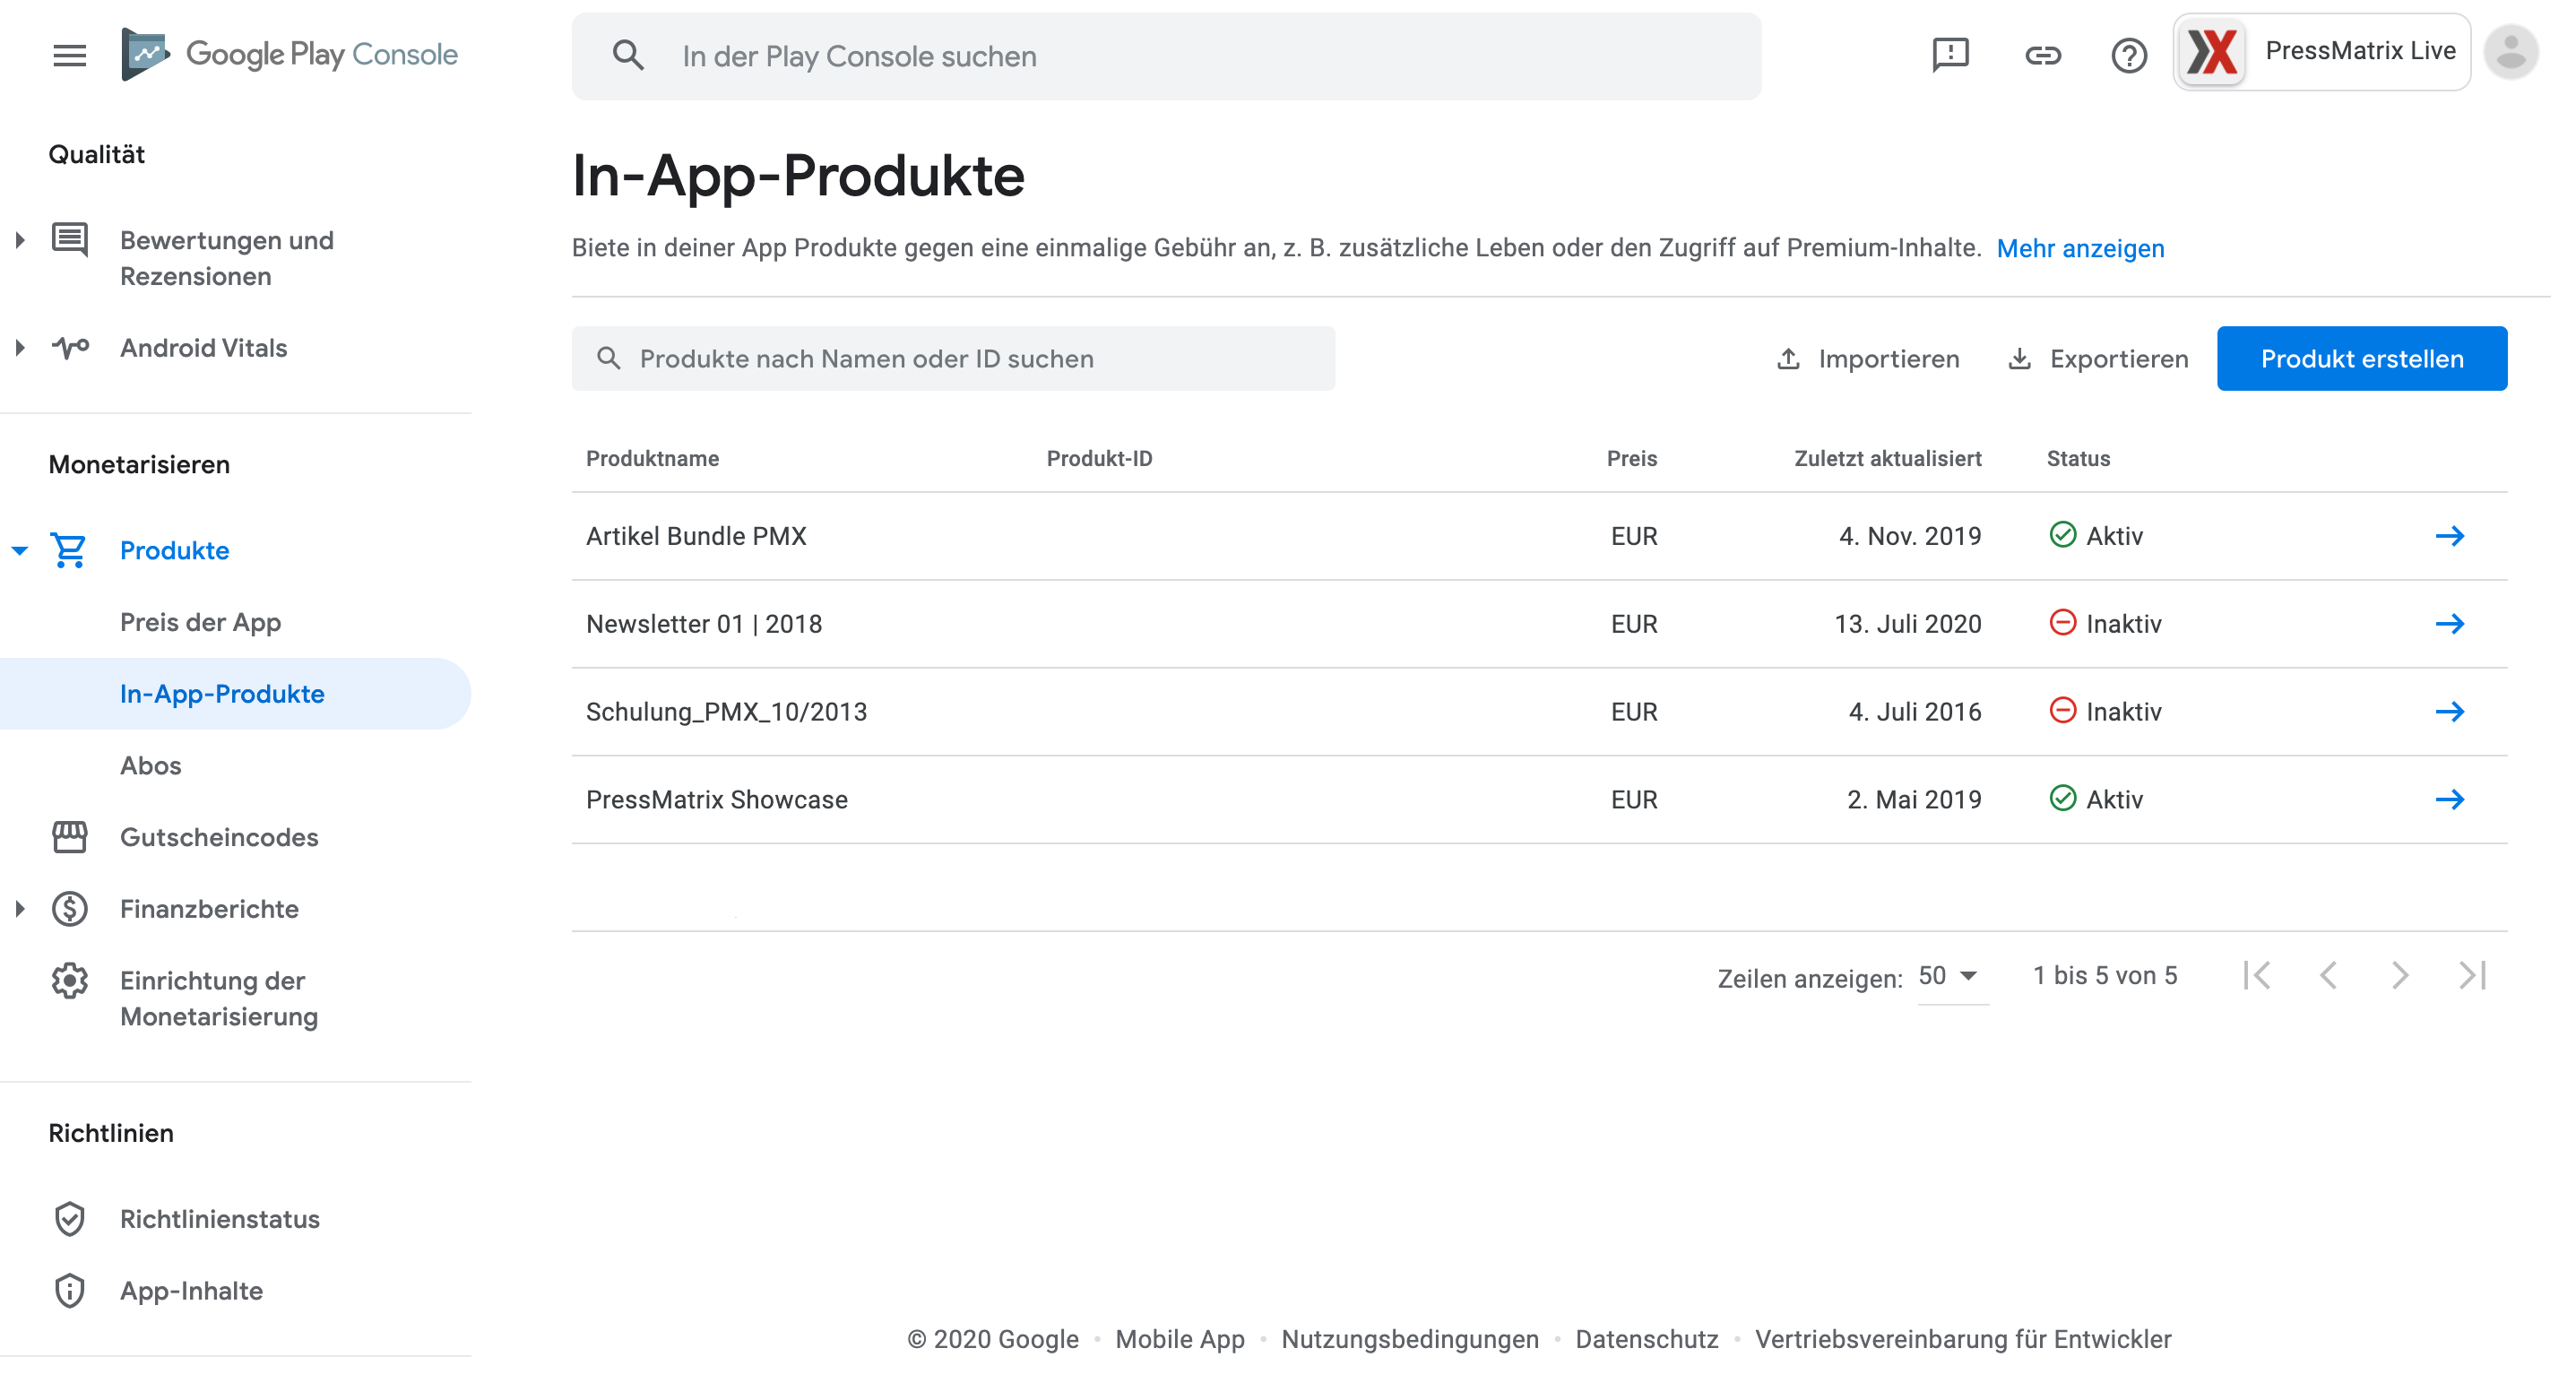This screenshot has height=1400, width=2576.
Task: Focus the Play Console search field
Action: point(1166,56)
